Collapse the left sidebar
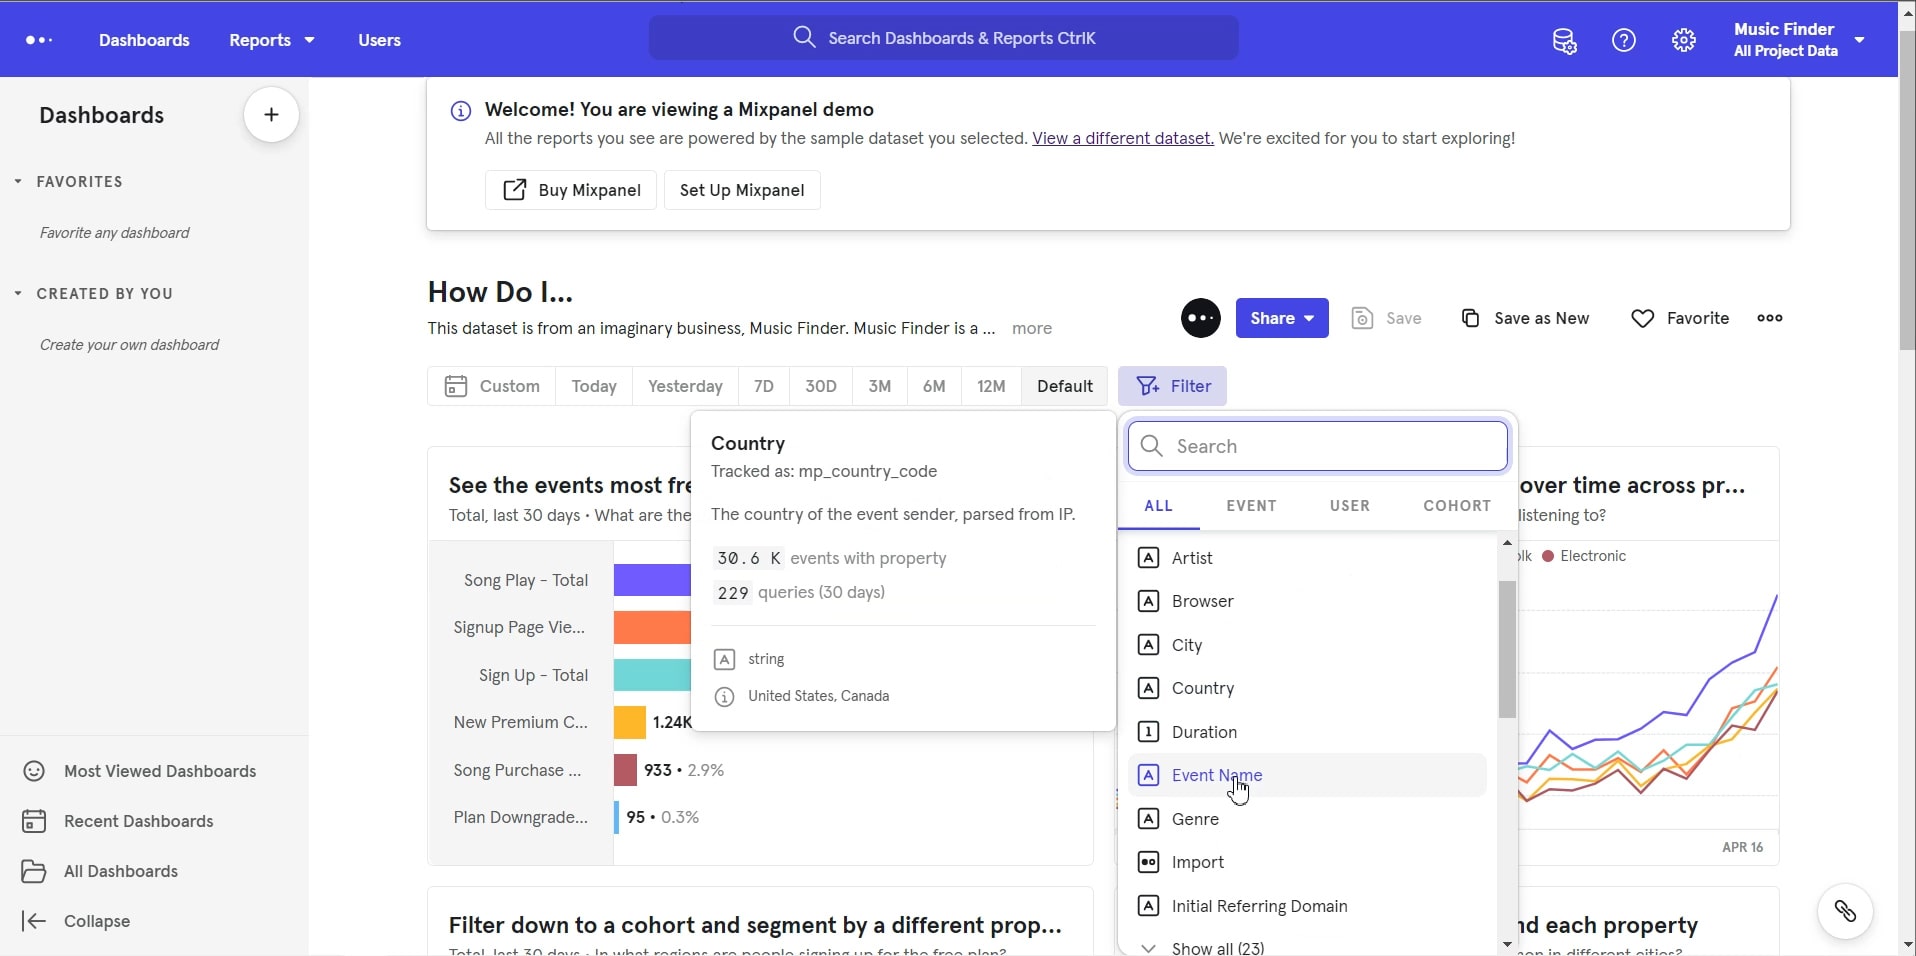Viewport: 1916px width, 956px height. click(x=76, y=921)
